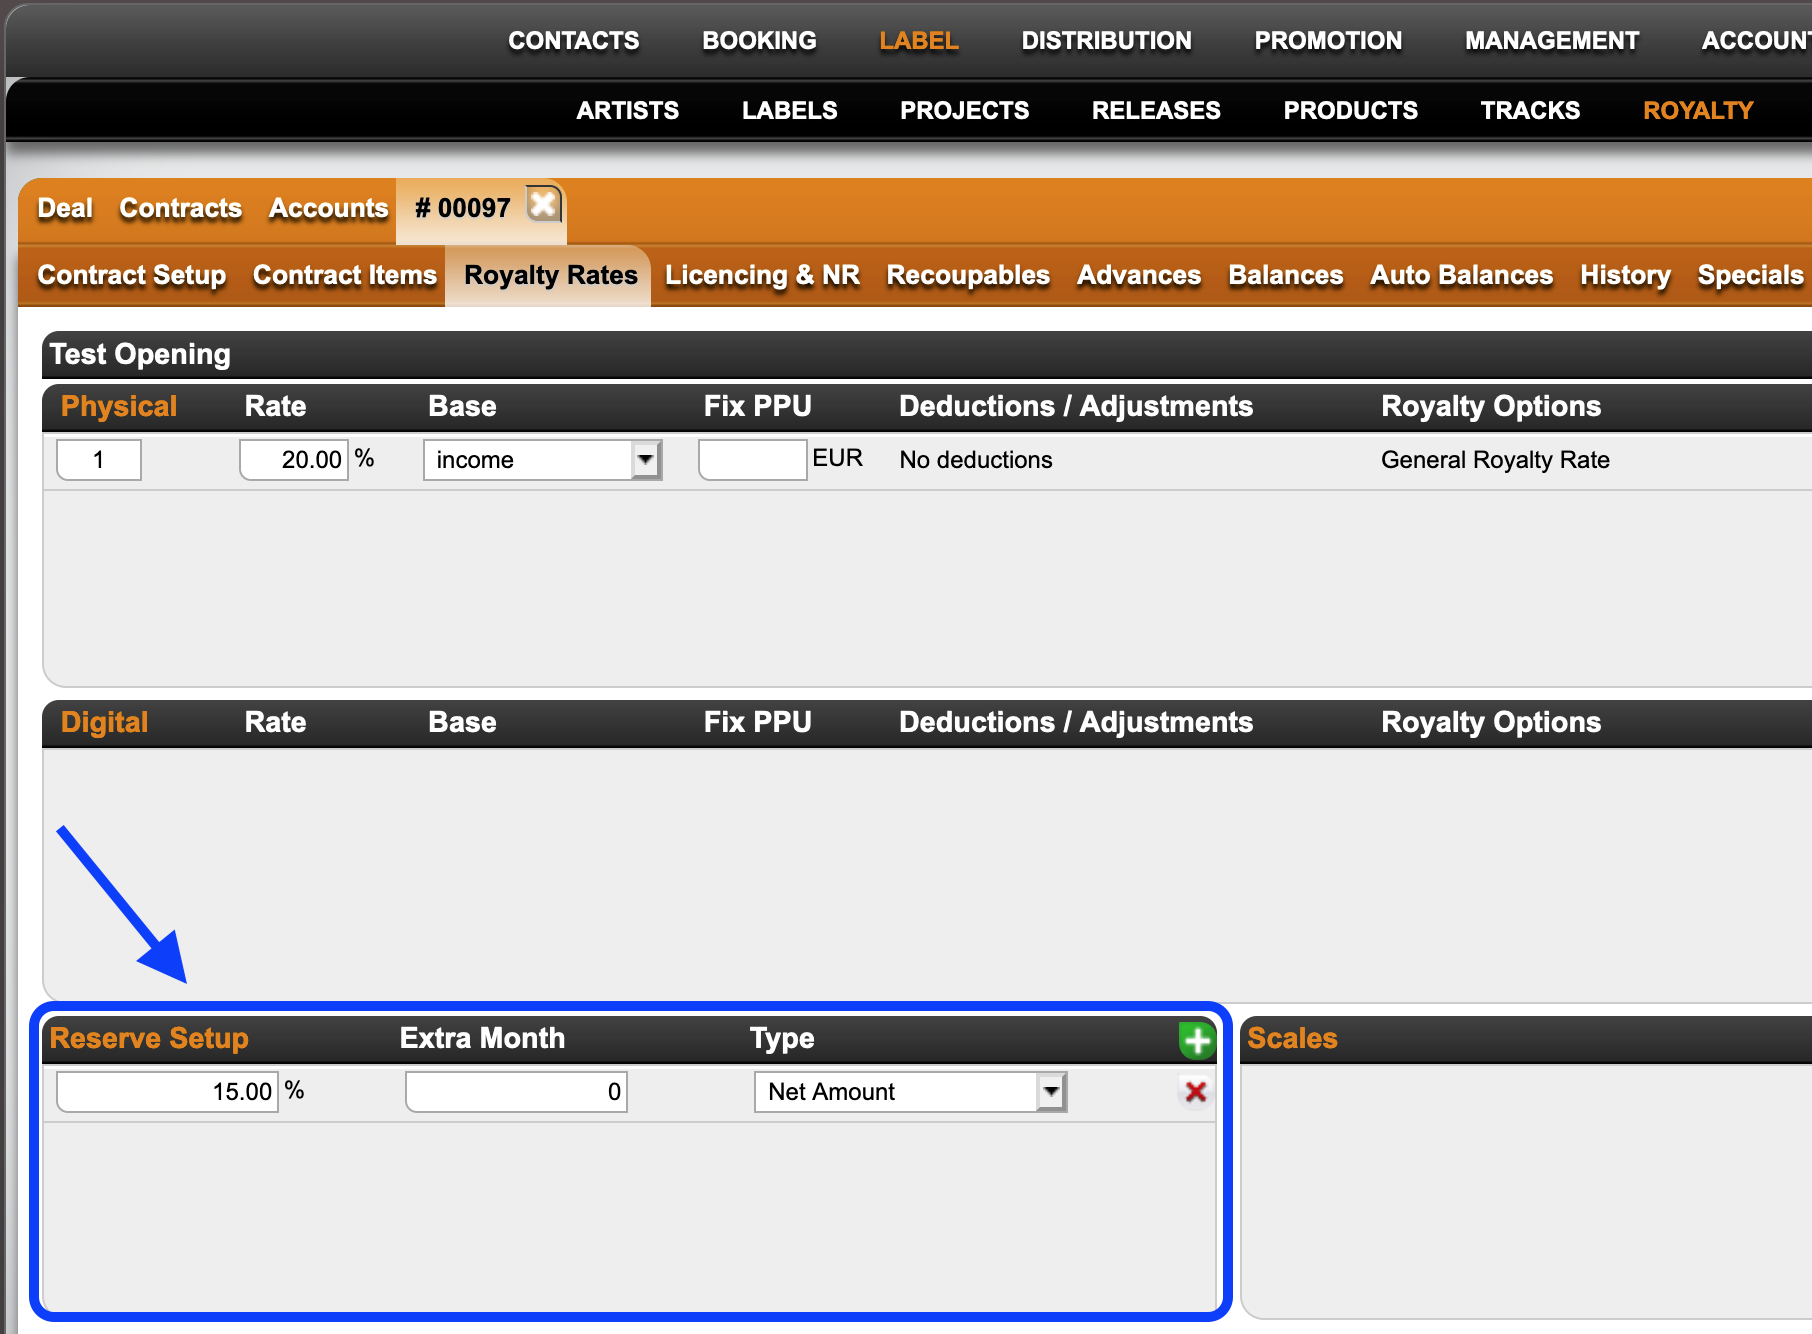The width and height of the screenshot is (1812, 1334).
Task: Close the contract tab # 00097
Action: [x=542, y=205]
